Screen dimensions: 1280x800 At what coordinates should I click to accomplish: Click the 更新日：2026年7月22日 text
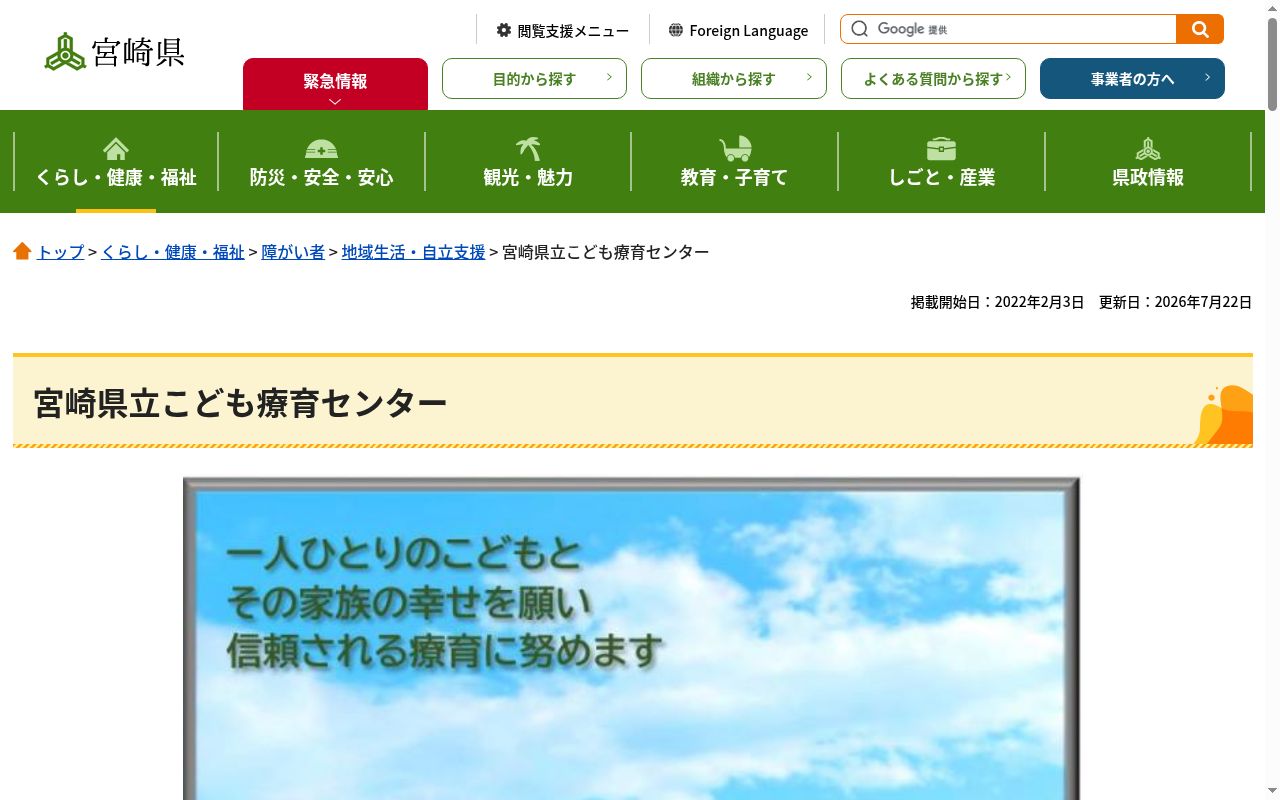(1175, 302)
